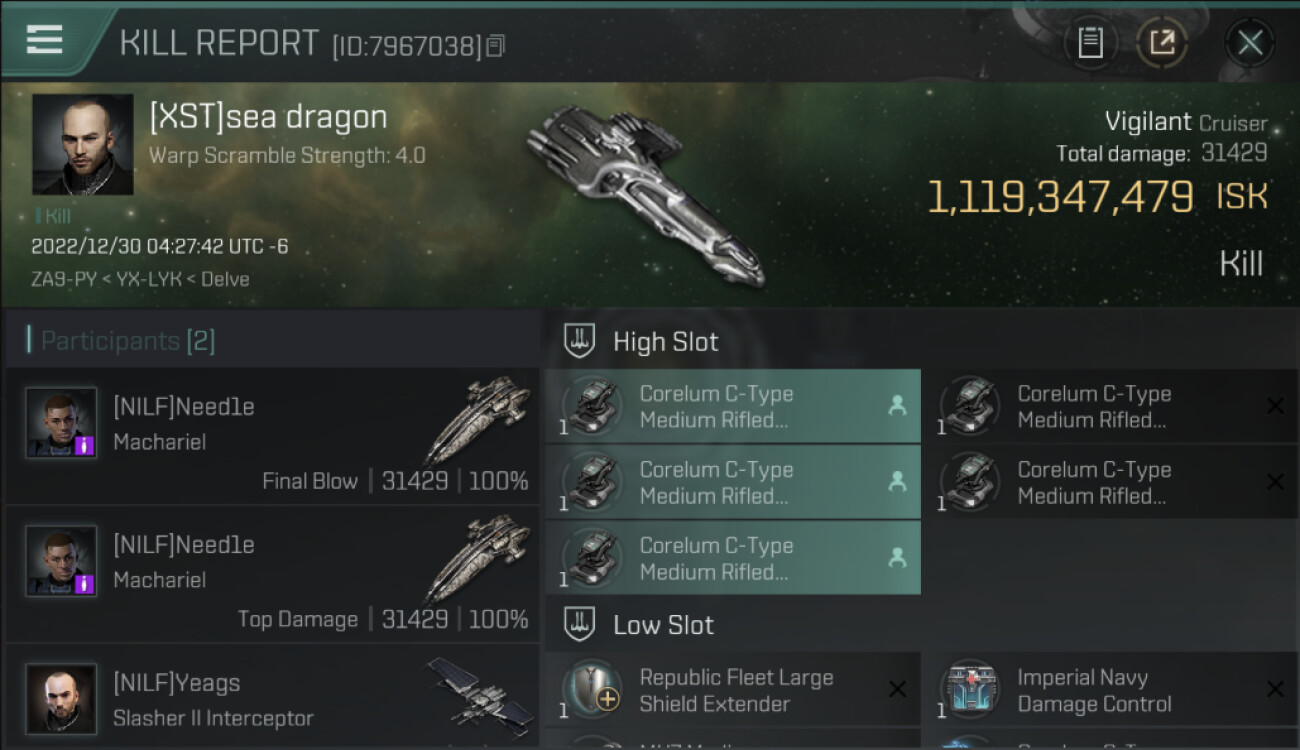Image resolution: width=1300 pixels, height=750 pixels.
Task: View sea dragon's character portrait
Action: pos(82,144)
